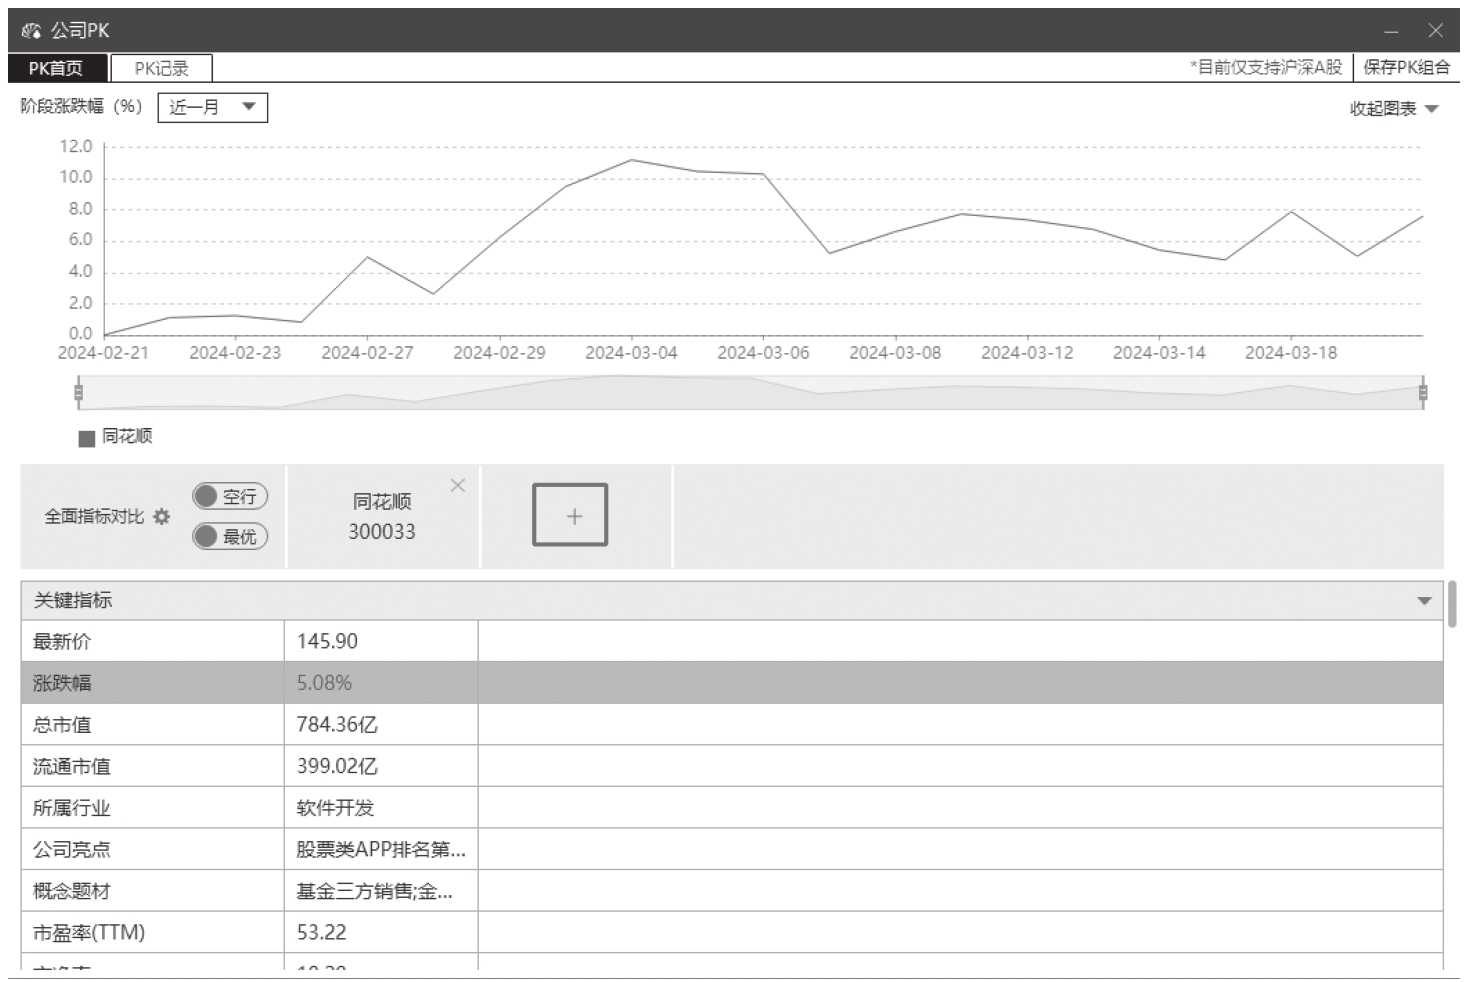Click the vertical scrollbar of indicators table
Image resolution: width=1464 pixels, height=982 pixels.
coord(1452,604)
